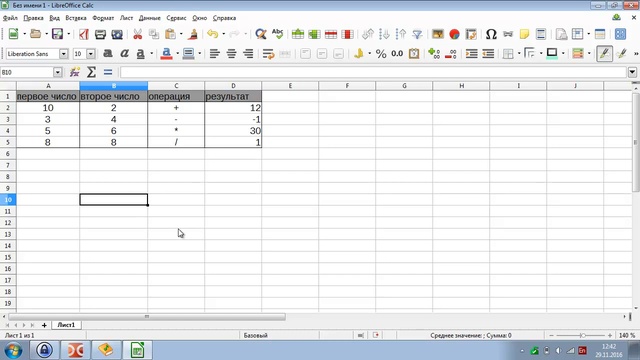Click the equals Function icon
This screenshot has width=640, height=360.
[x=108, y=72]
